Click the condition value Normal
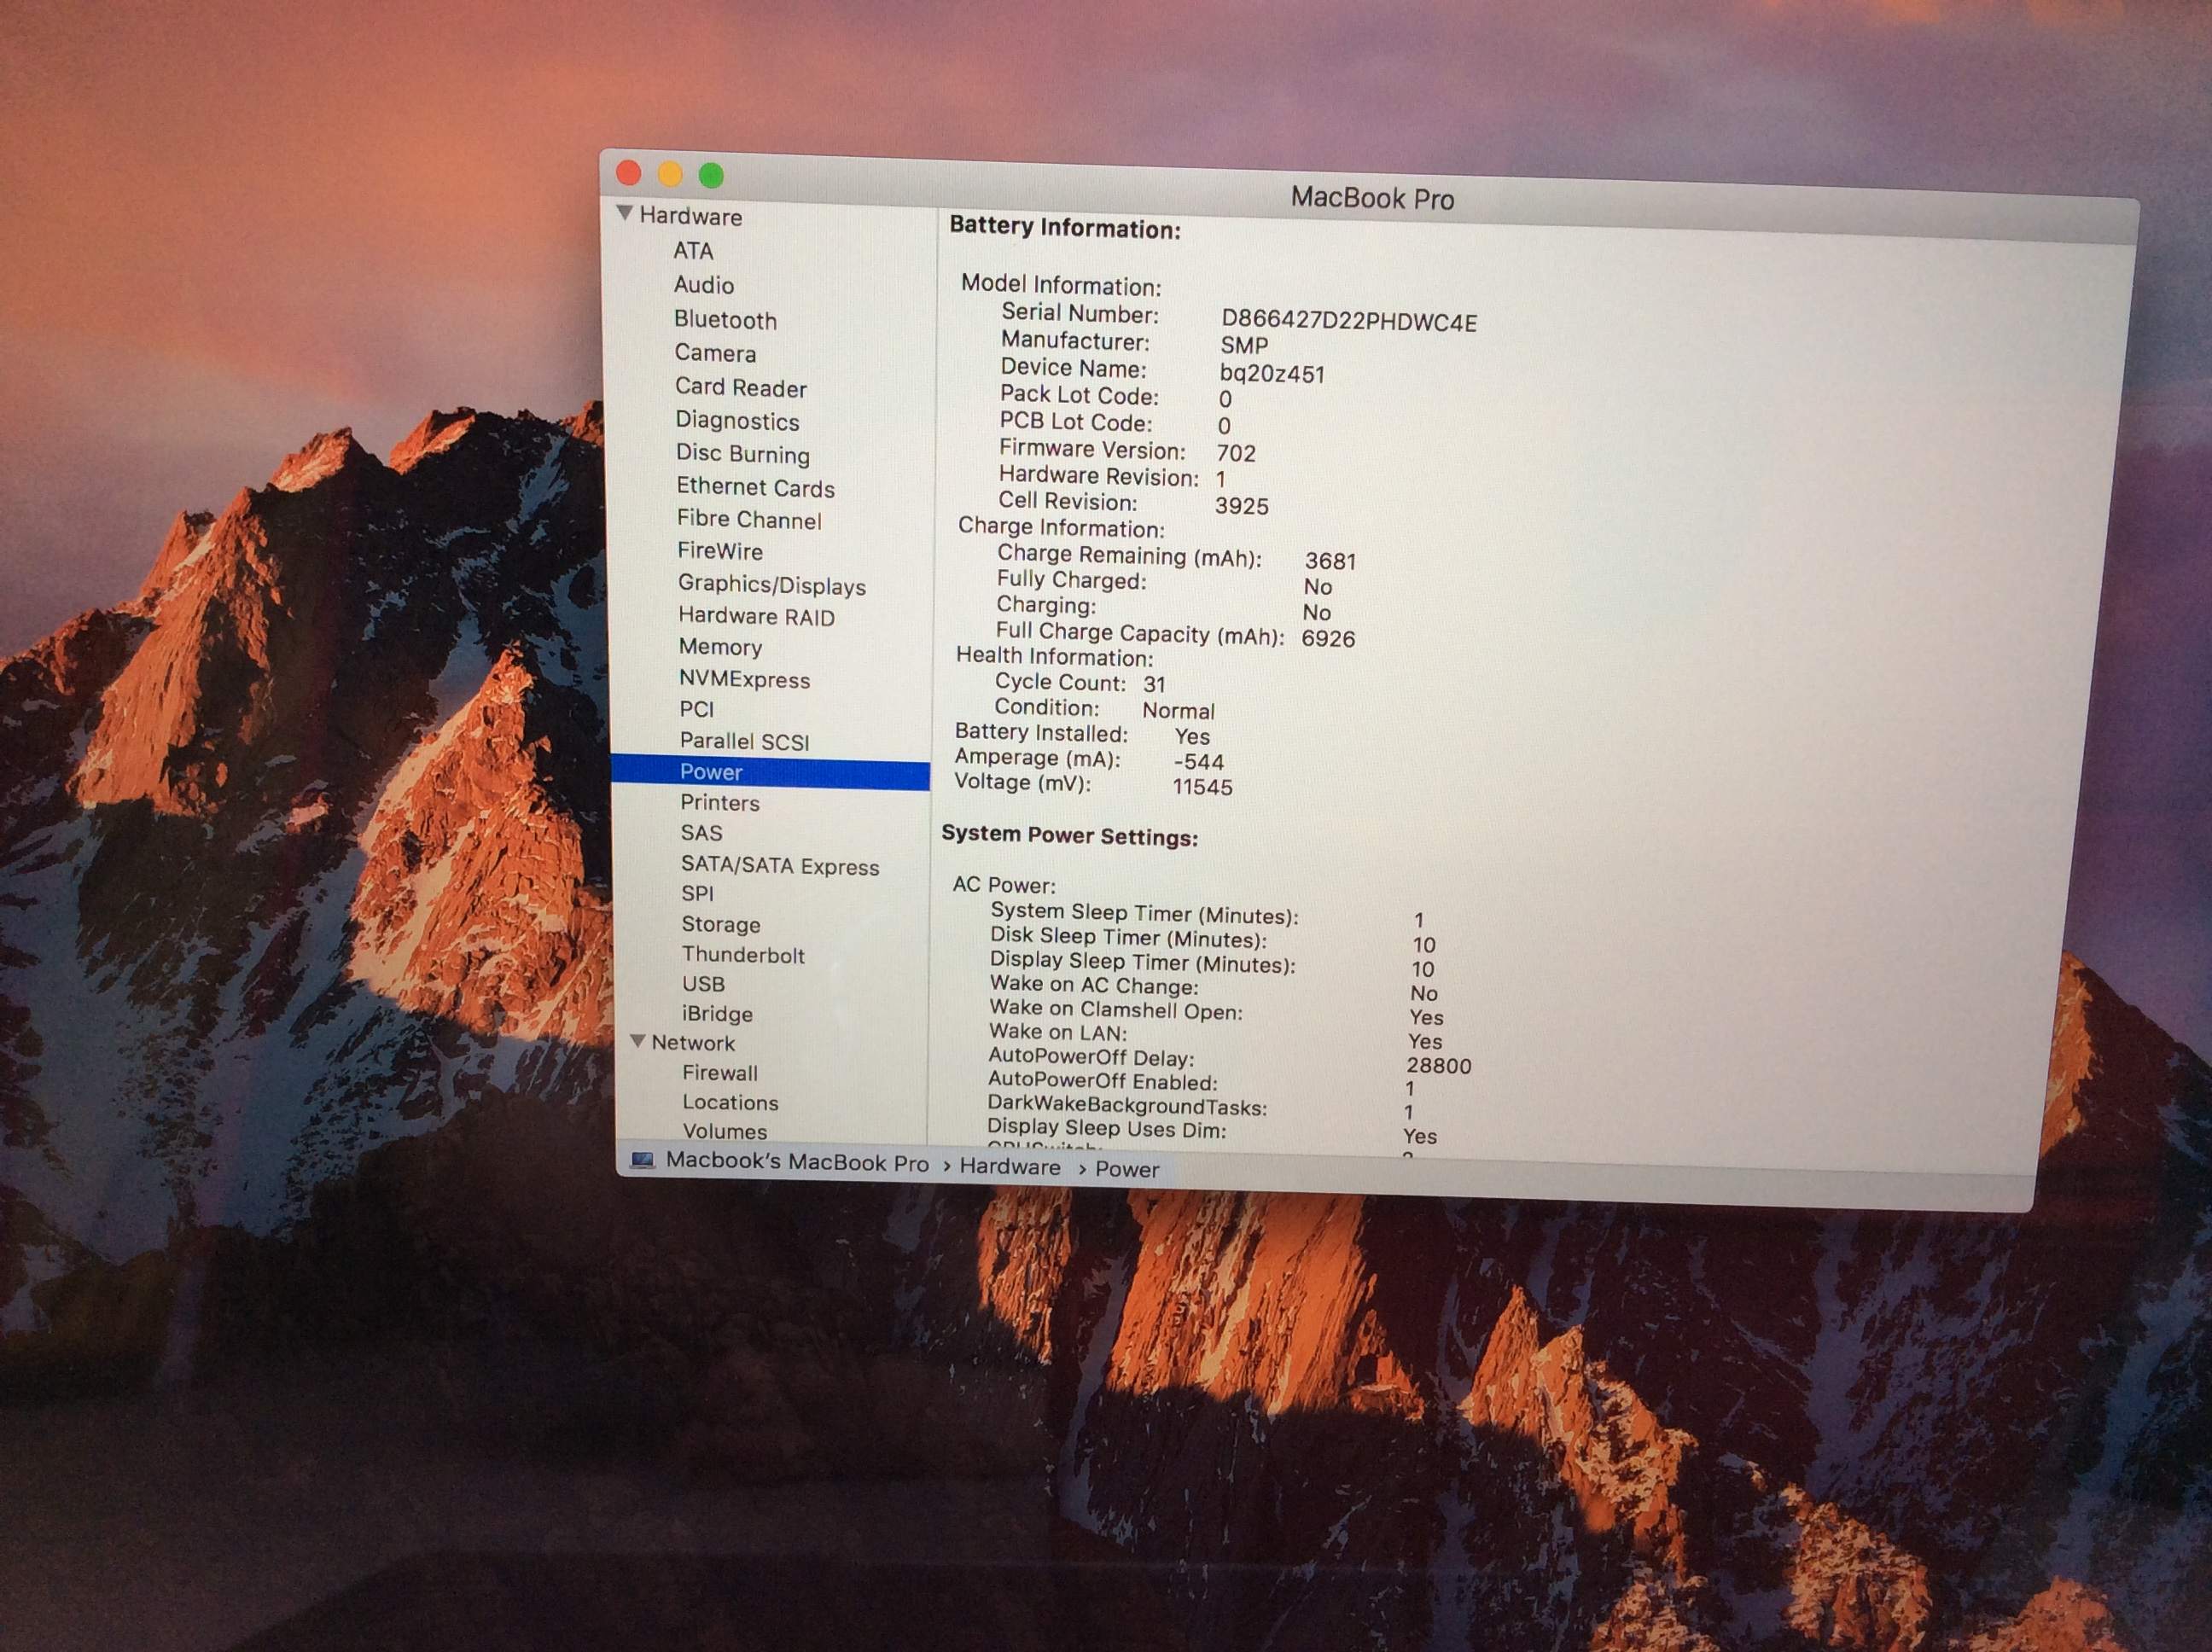This screenshot has width=2212, height=1652. (1178, 711)
